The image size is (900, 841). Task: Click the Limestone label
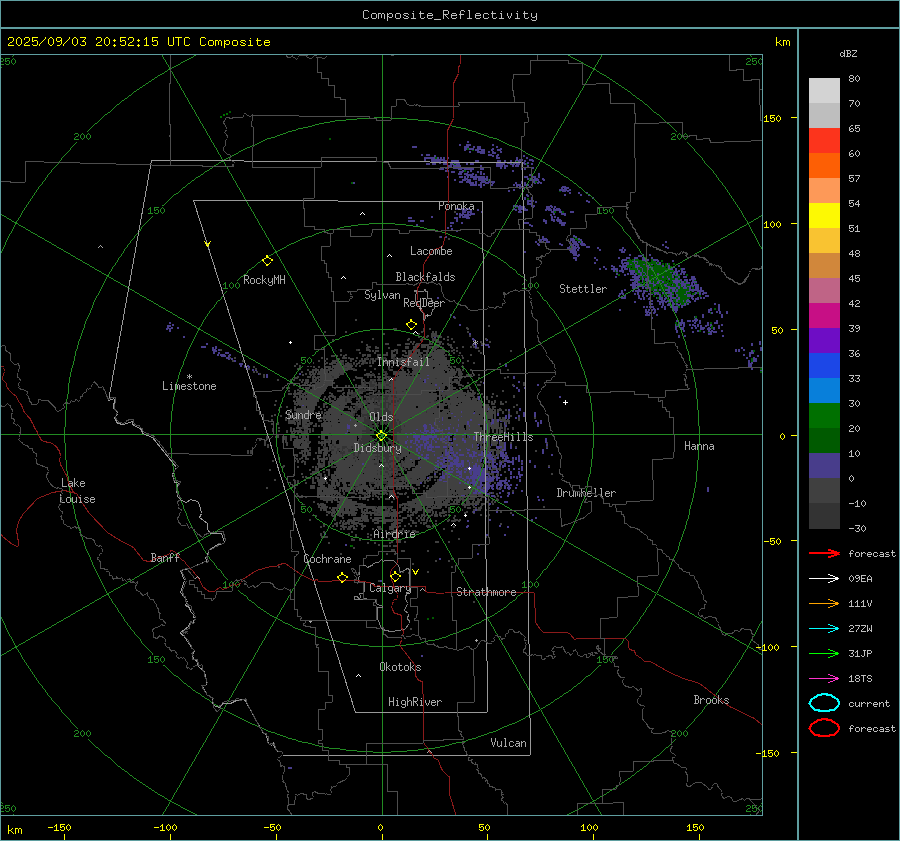tap(189, 386)
